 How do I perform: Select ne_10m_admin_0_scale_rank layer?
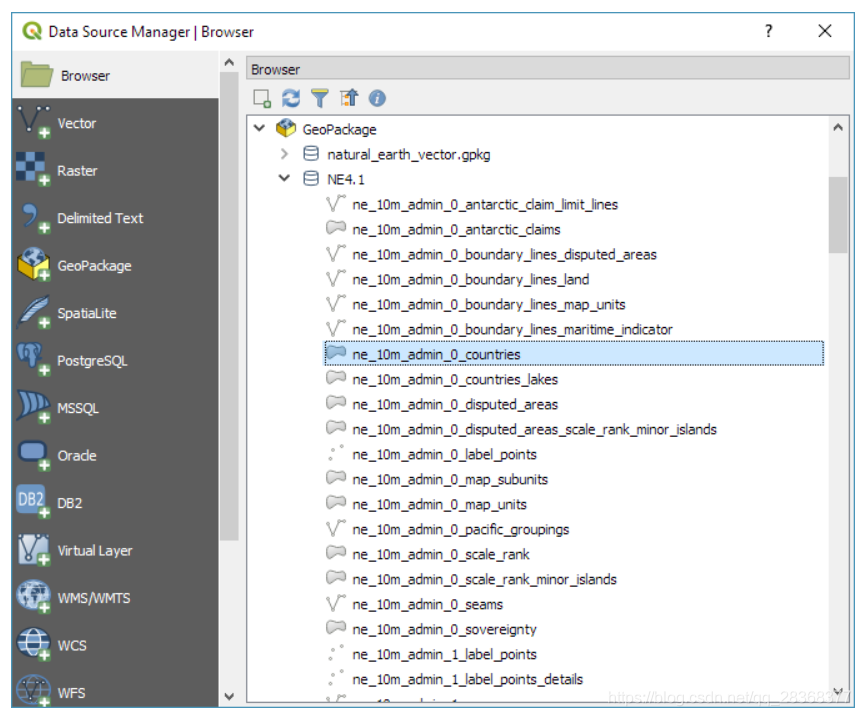[440, 555]
